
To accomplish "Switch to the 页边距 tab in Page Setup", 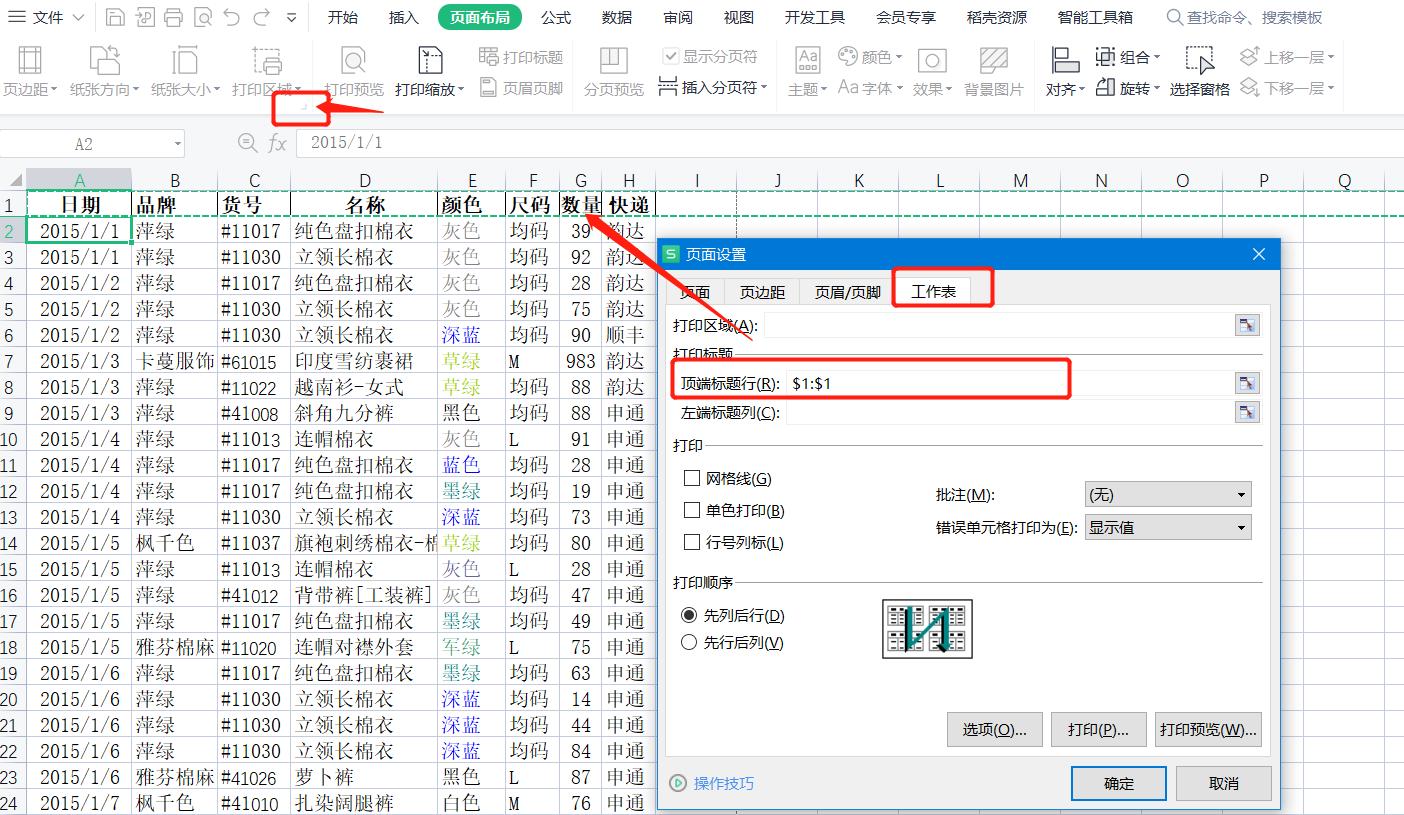I will tap(763, 289).
